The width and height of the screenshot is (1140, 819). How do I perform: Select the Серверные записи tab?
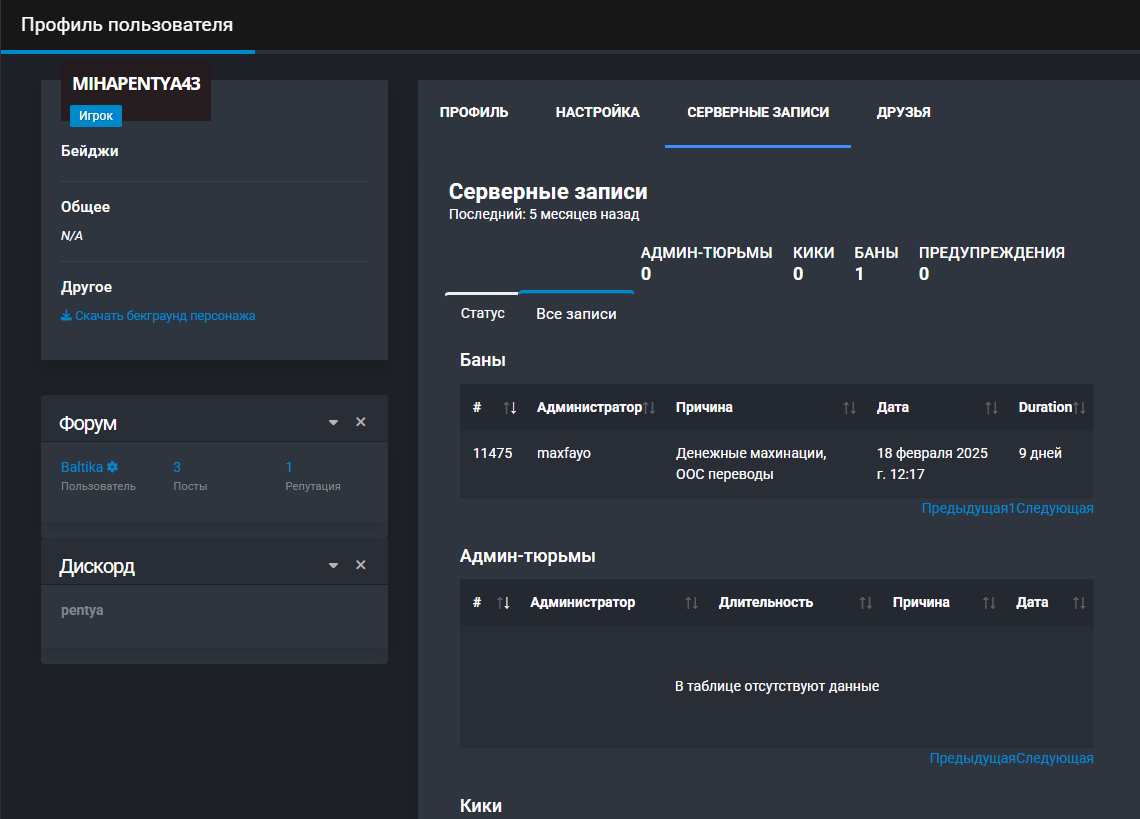pyautogui.click(x=758, y=112)
